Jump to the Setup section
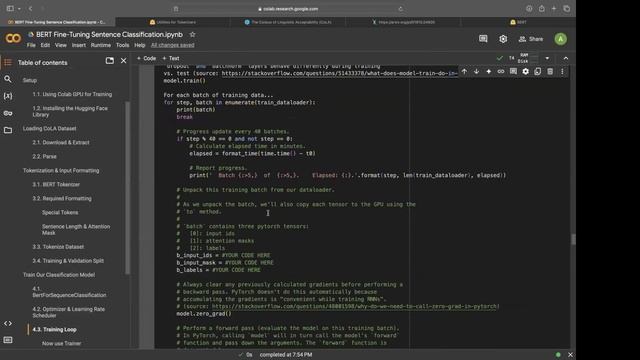Image resolution: width=640 pixels, height=360 pixels. [30, 80]
